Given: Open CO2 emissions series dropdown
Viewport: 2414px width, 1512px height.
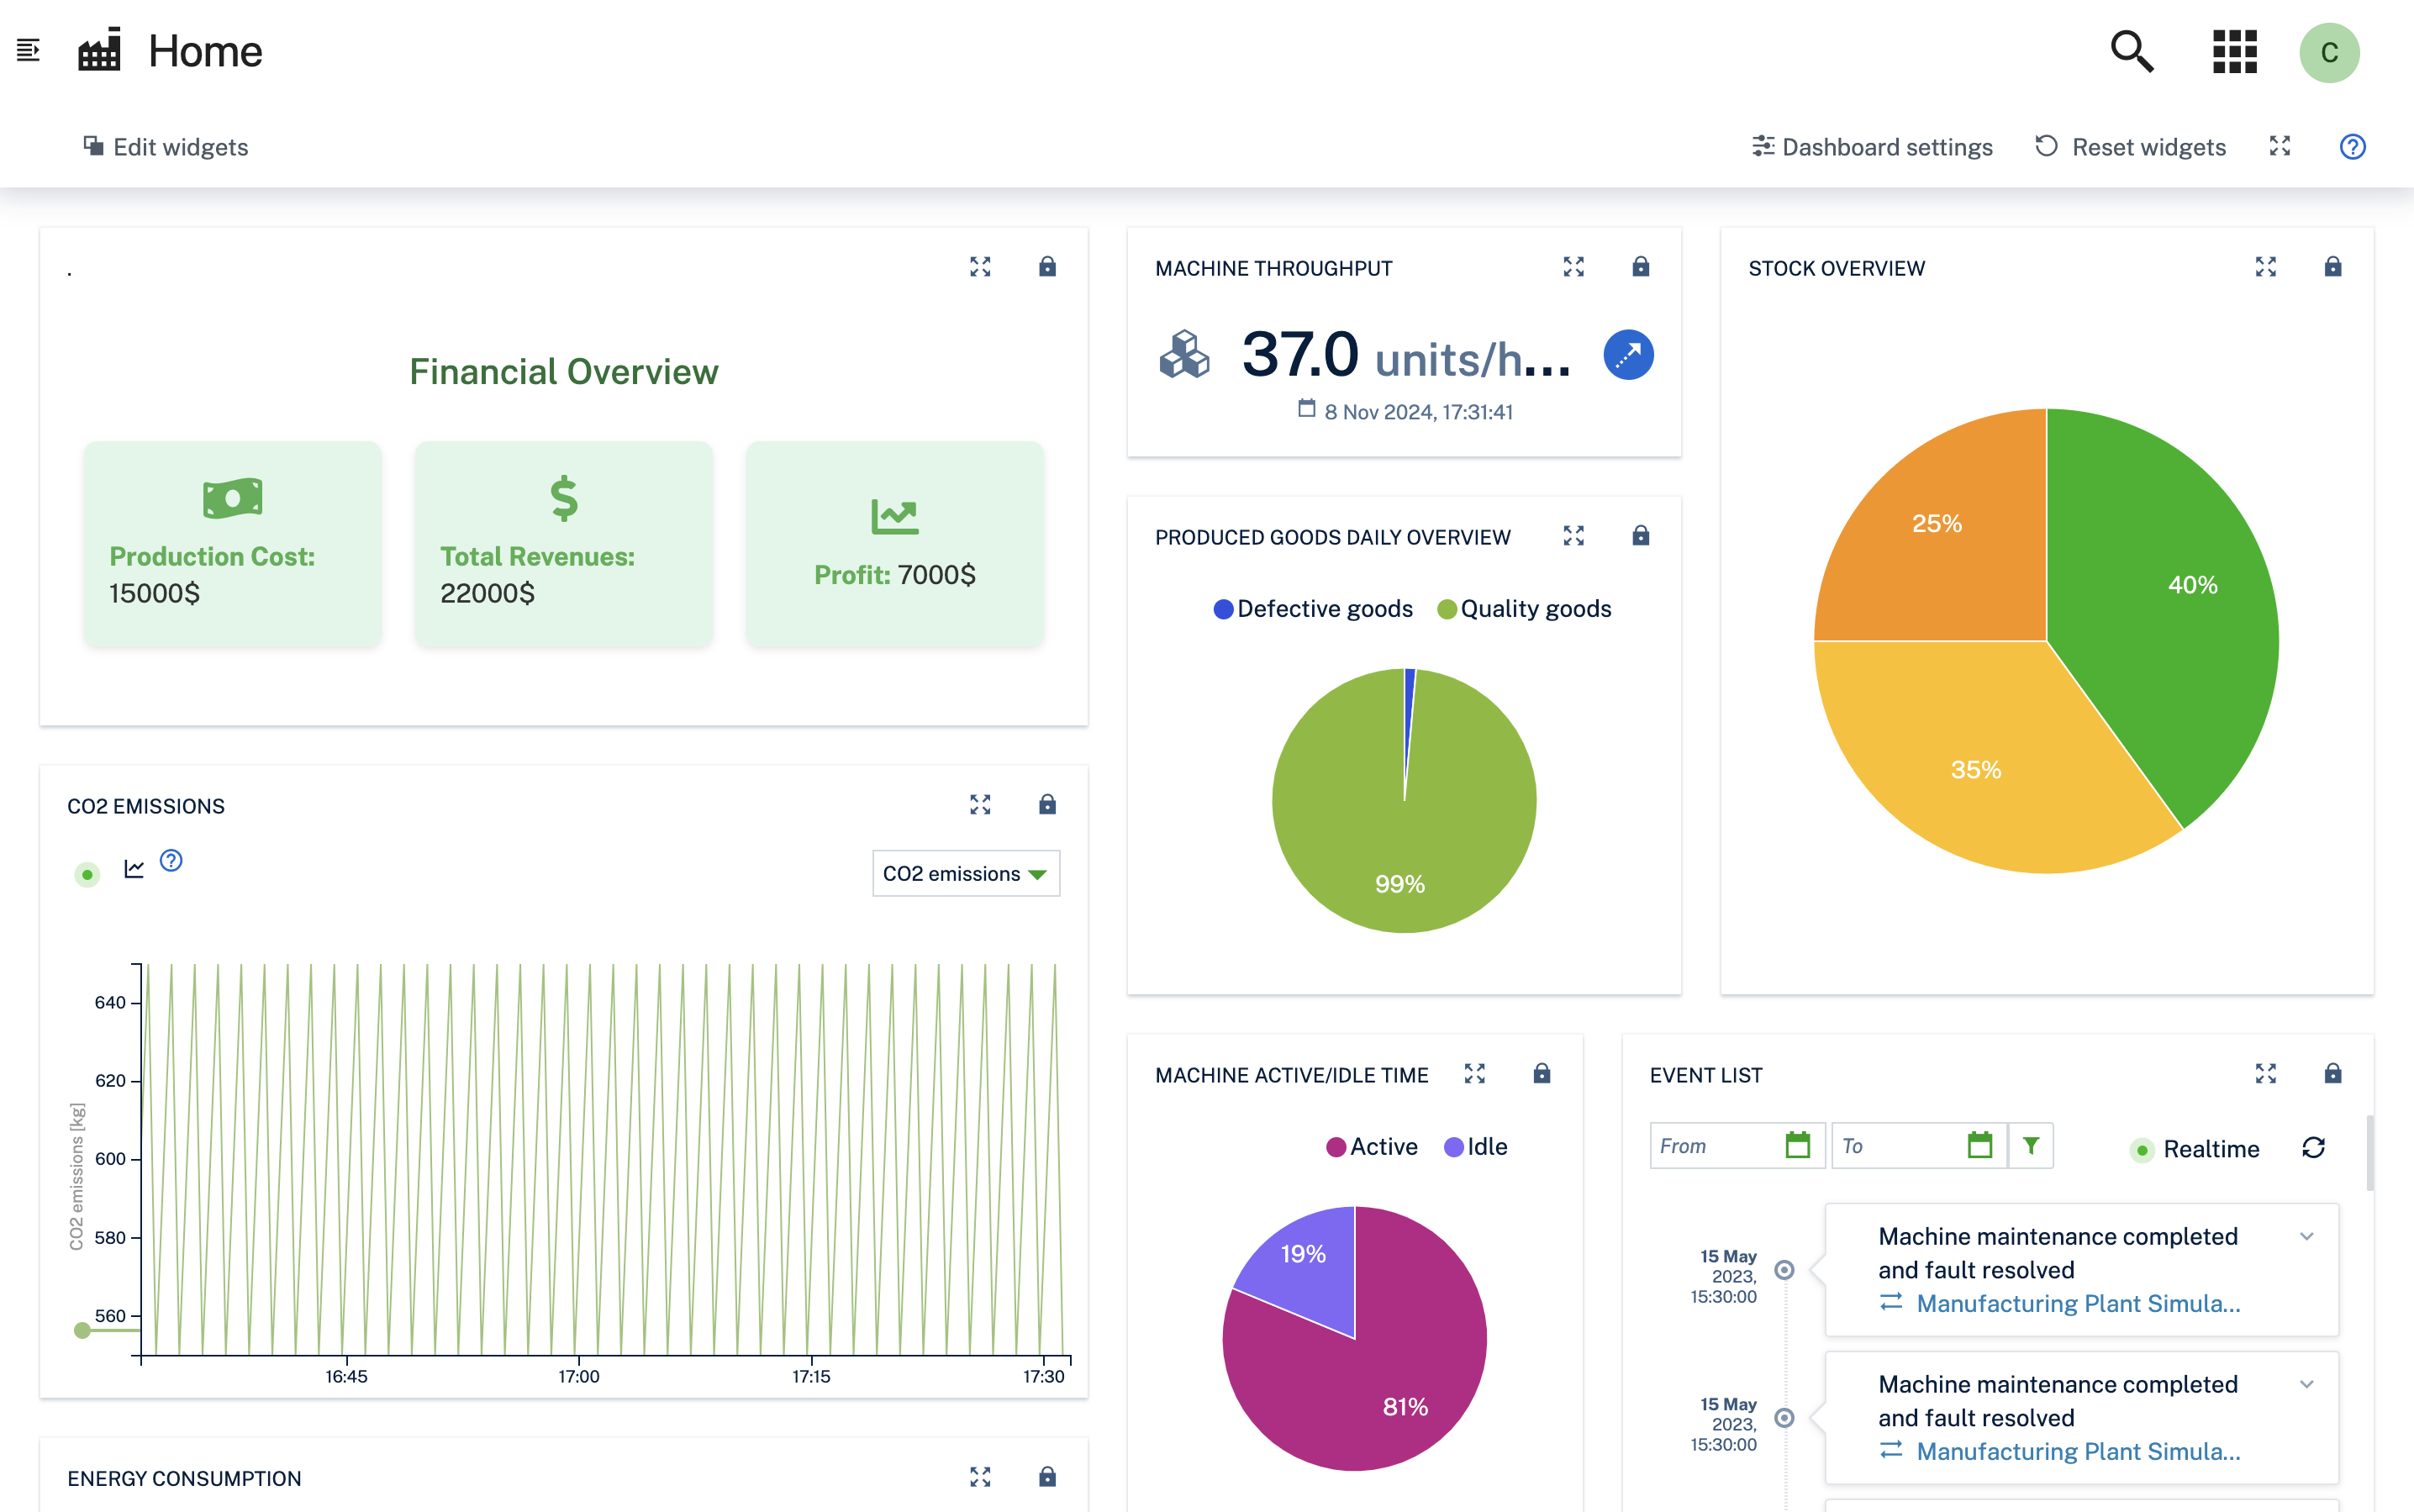Looking at the screenshot, I should click(x=965, y=873).
